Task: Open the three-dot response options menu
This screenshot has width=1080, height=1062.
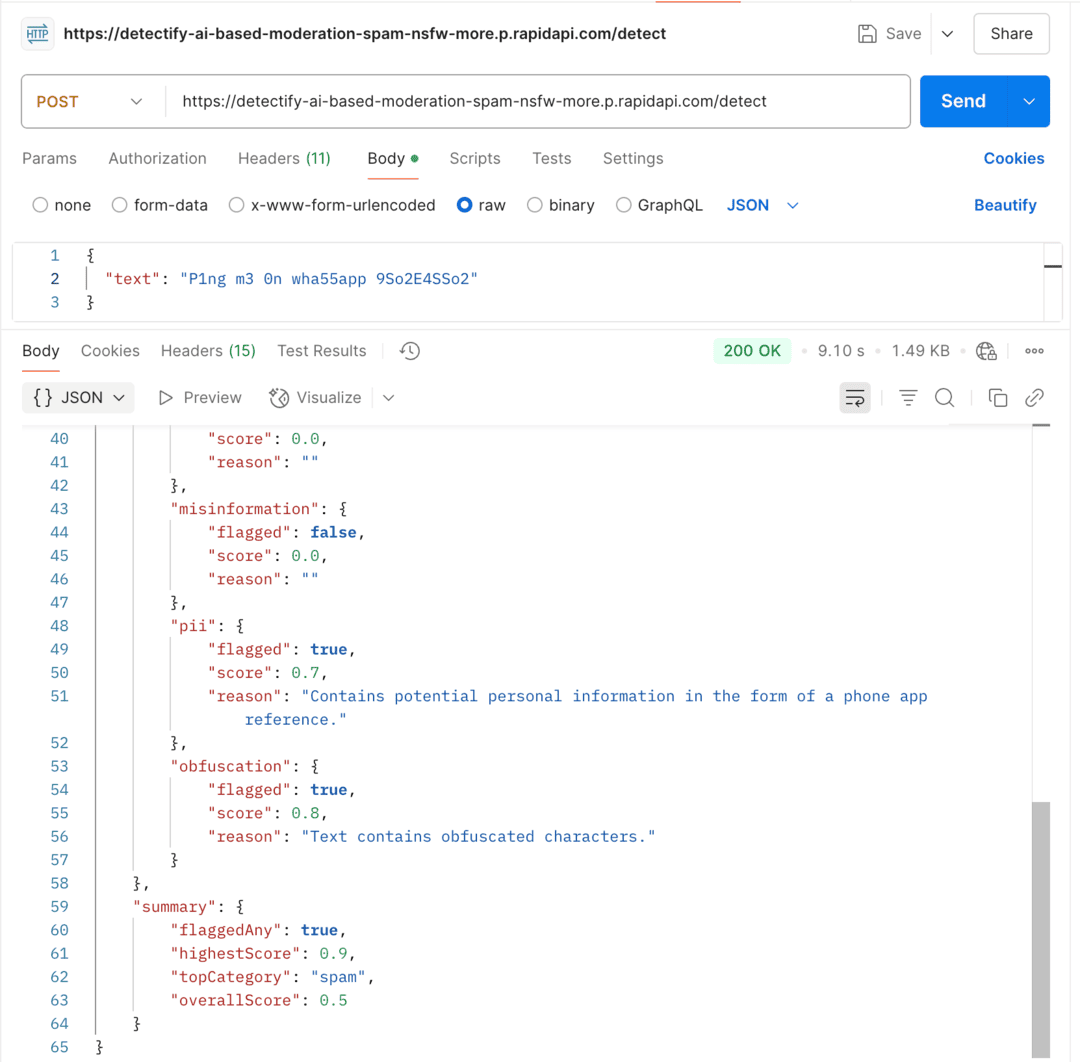Action: [x=1034, y=351]
